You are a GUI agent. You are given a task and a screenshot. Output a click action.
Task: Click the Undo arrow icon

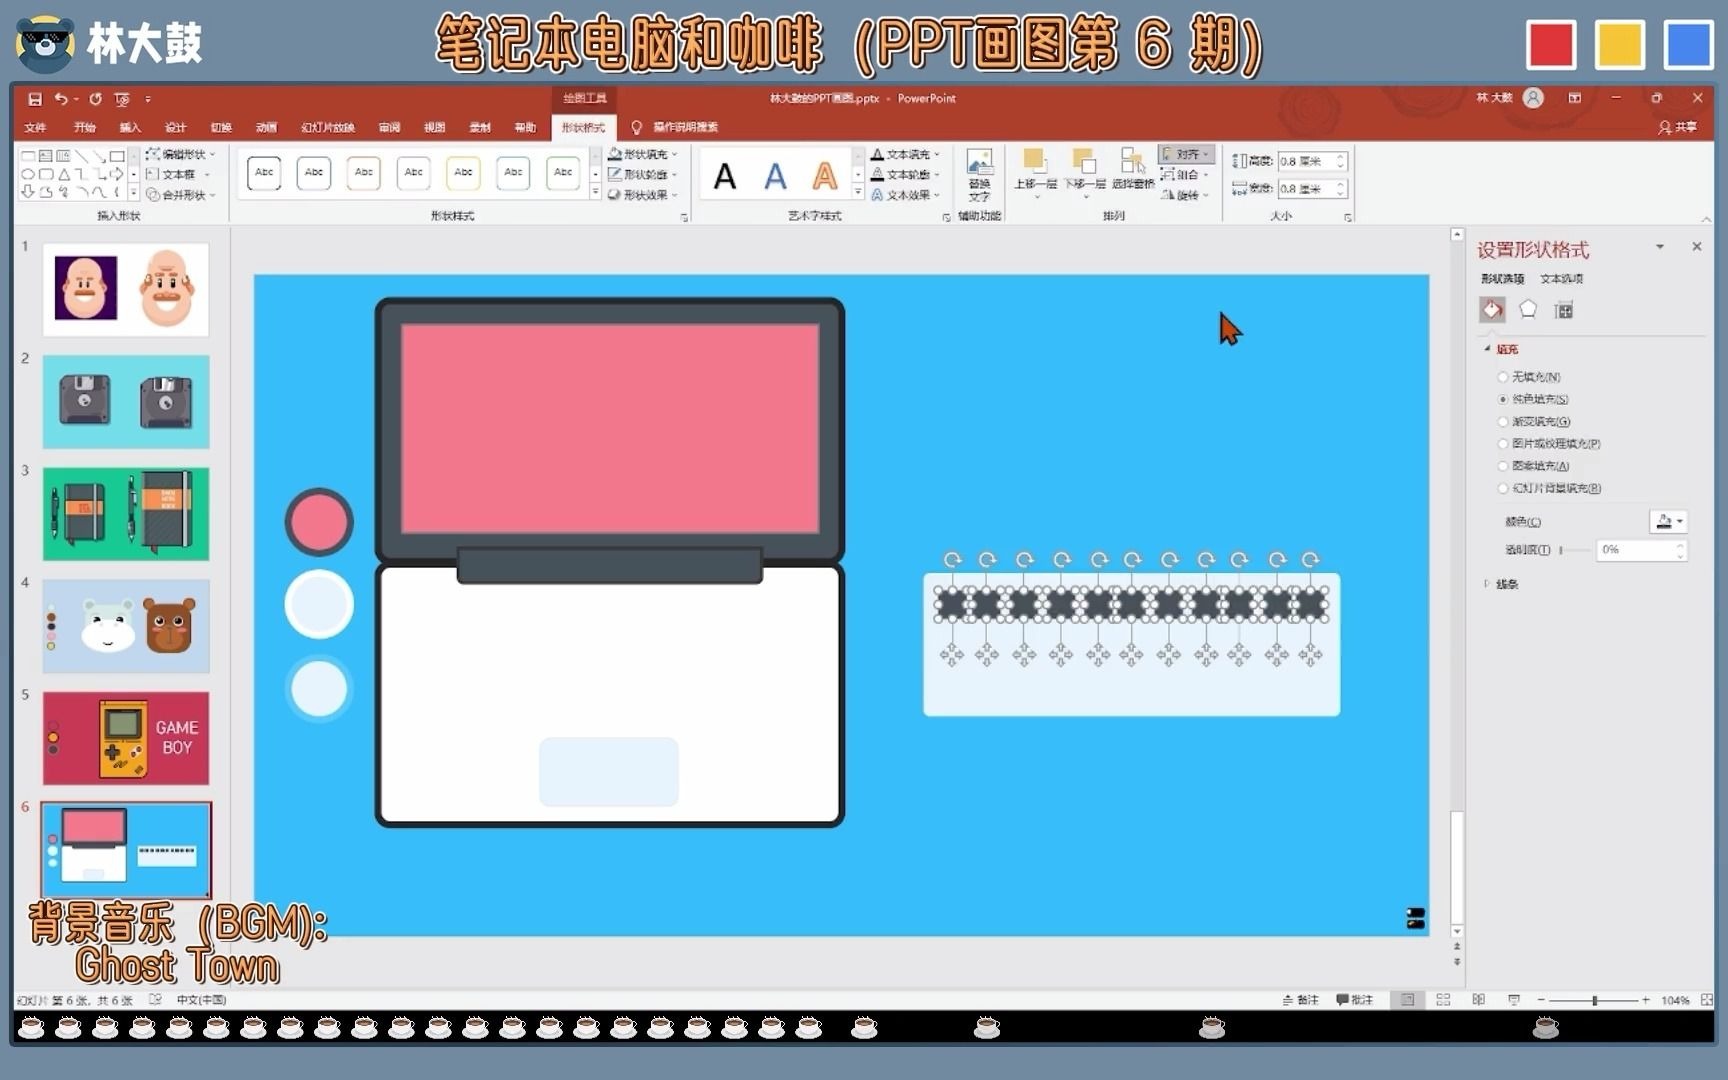pyautogui.click(x=61, y=99)
